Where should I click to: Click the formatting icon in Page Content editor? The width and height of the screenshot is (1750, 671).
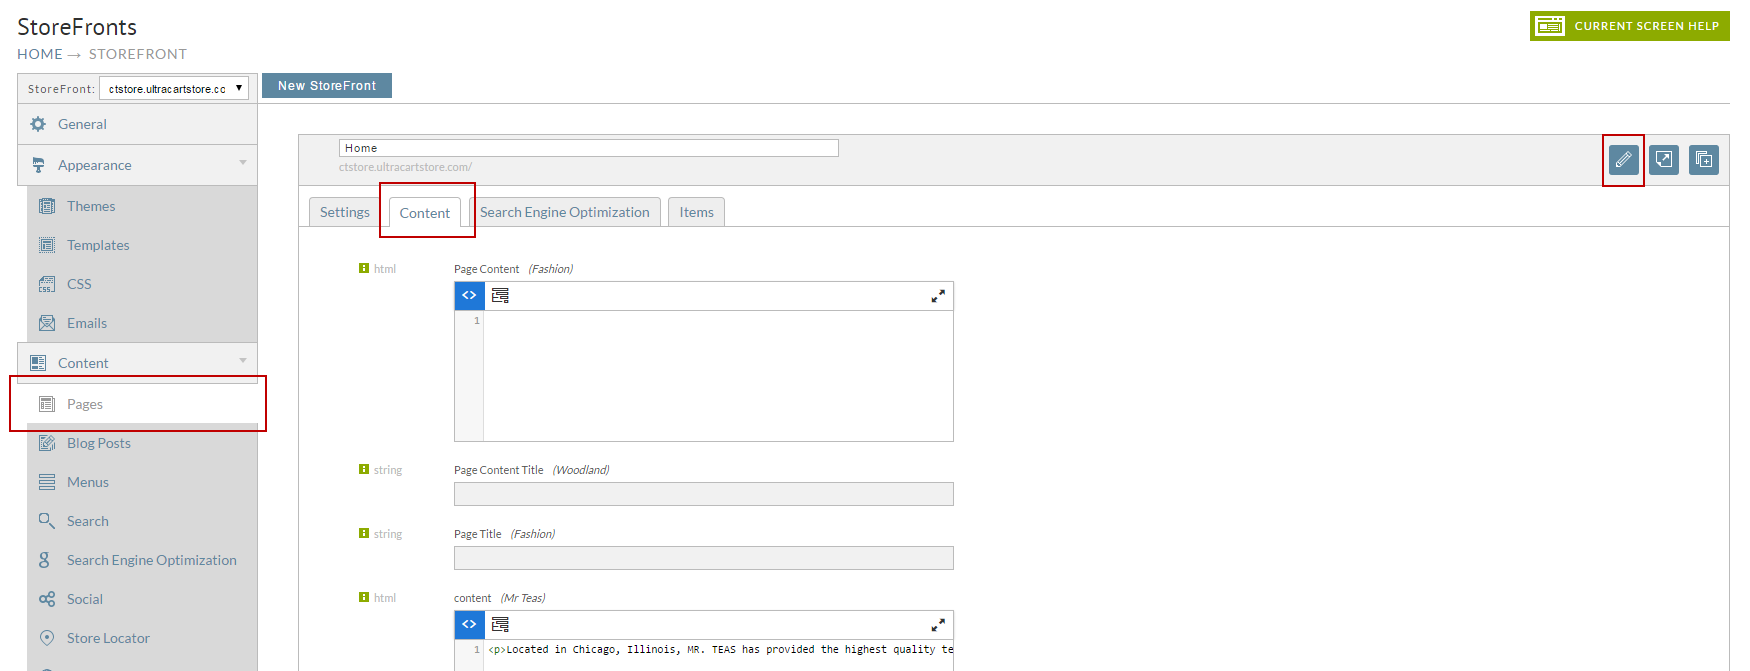pos(501,296)
